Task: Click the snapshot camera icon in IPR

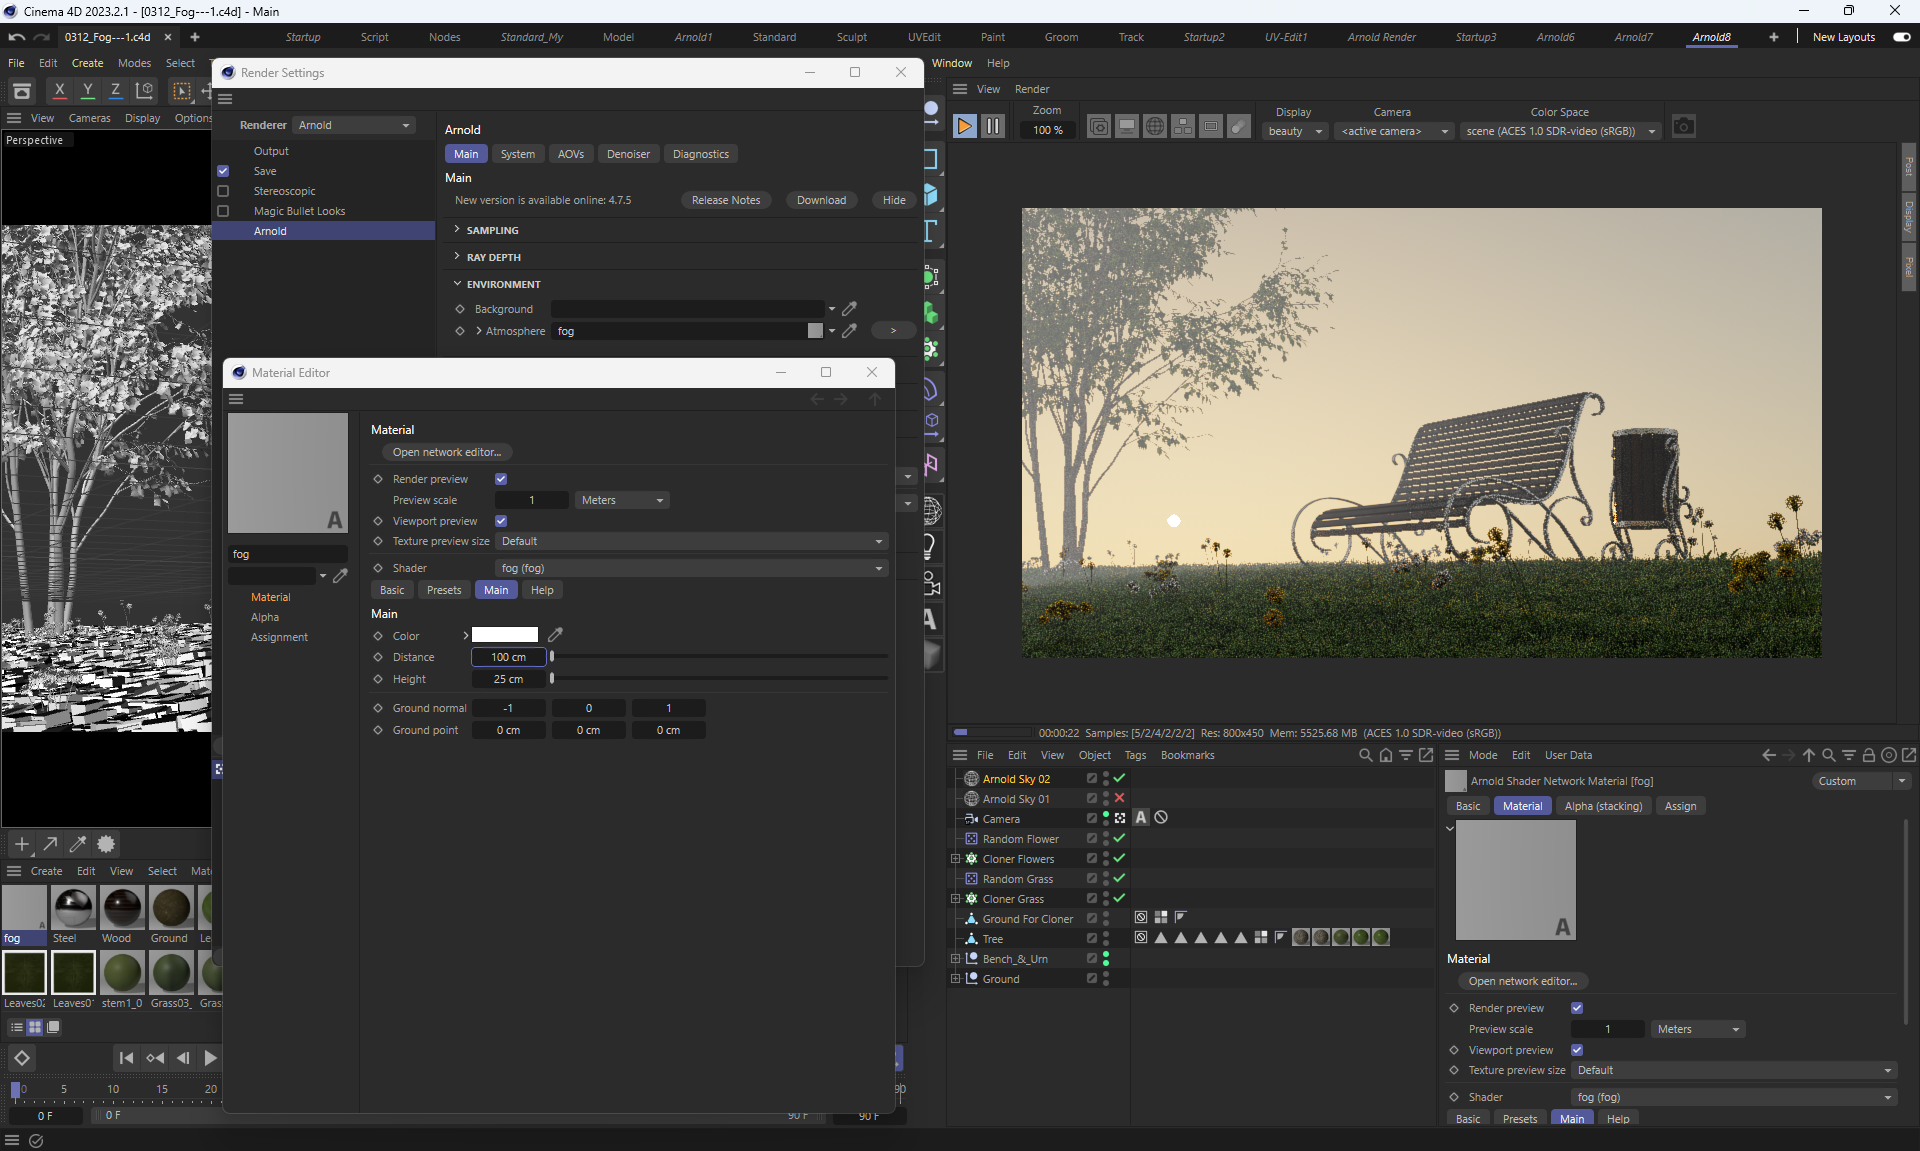Action: [x=1684, y=127]
